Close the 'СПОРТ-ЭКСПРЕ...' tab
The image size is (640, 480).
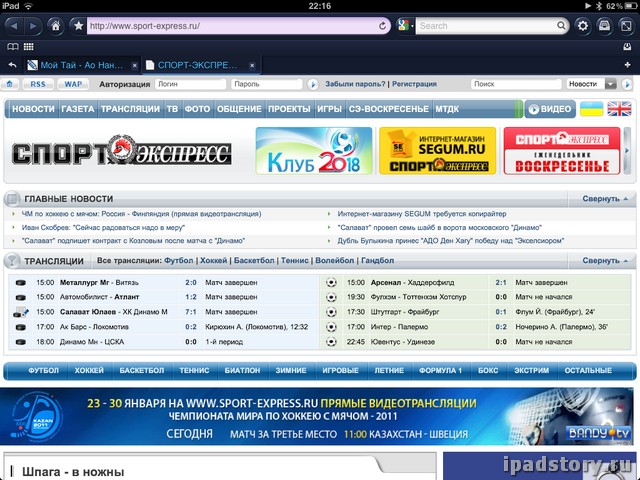(252, 65)
